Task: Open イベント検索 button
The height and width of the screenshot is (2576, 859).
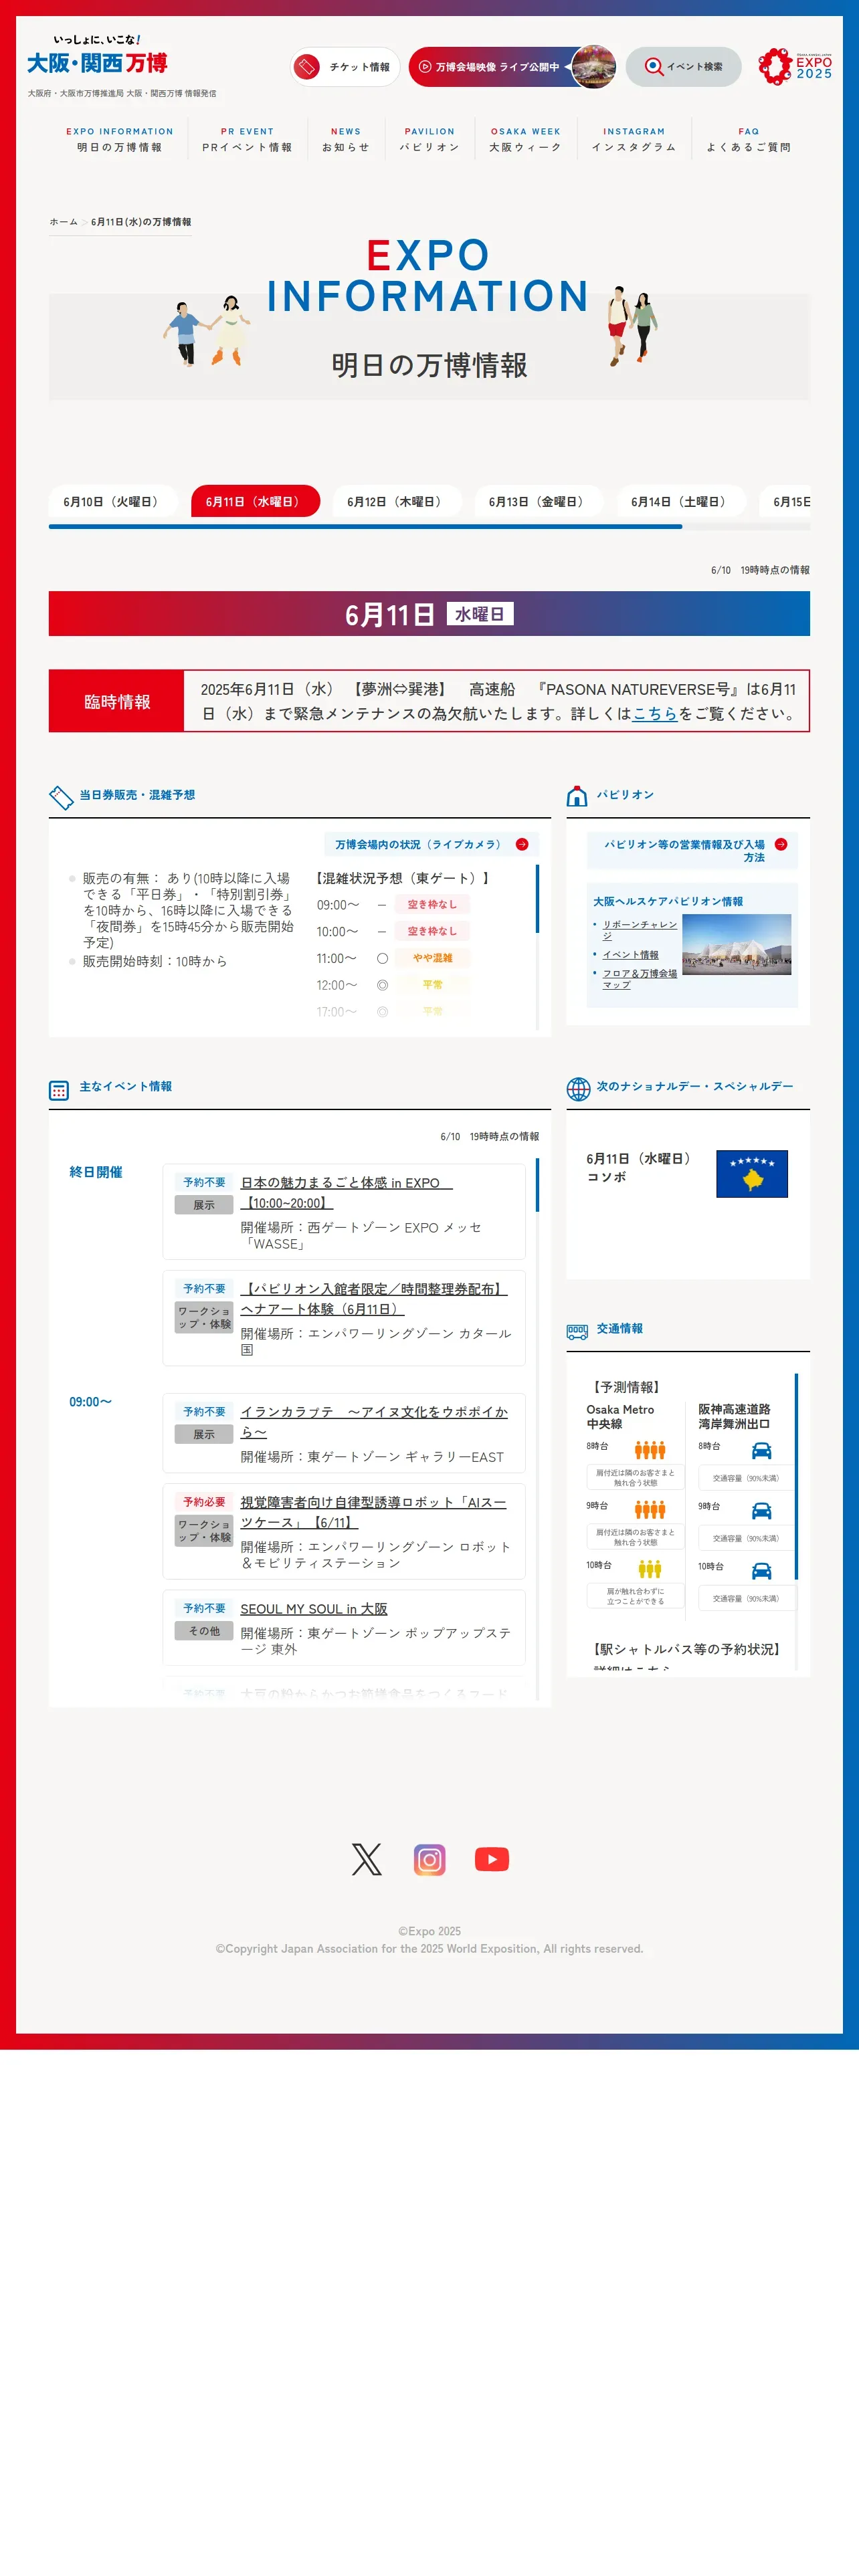Action: pos(683,67)
